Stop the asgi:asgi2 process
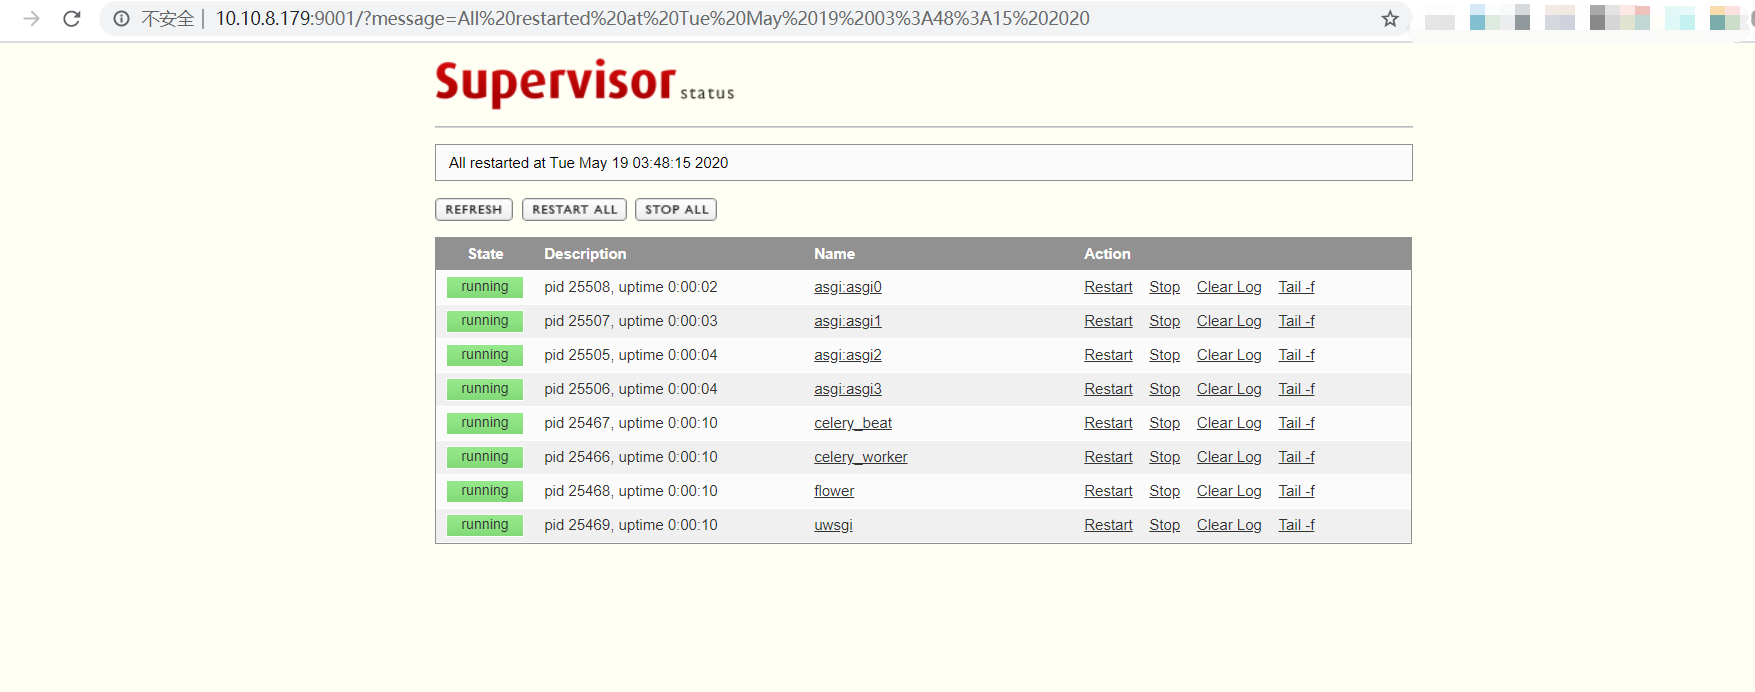The width and height of the screenshot is (1755, 692). 1164,355
